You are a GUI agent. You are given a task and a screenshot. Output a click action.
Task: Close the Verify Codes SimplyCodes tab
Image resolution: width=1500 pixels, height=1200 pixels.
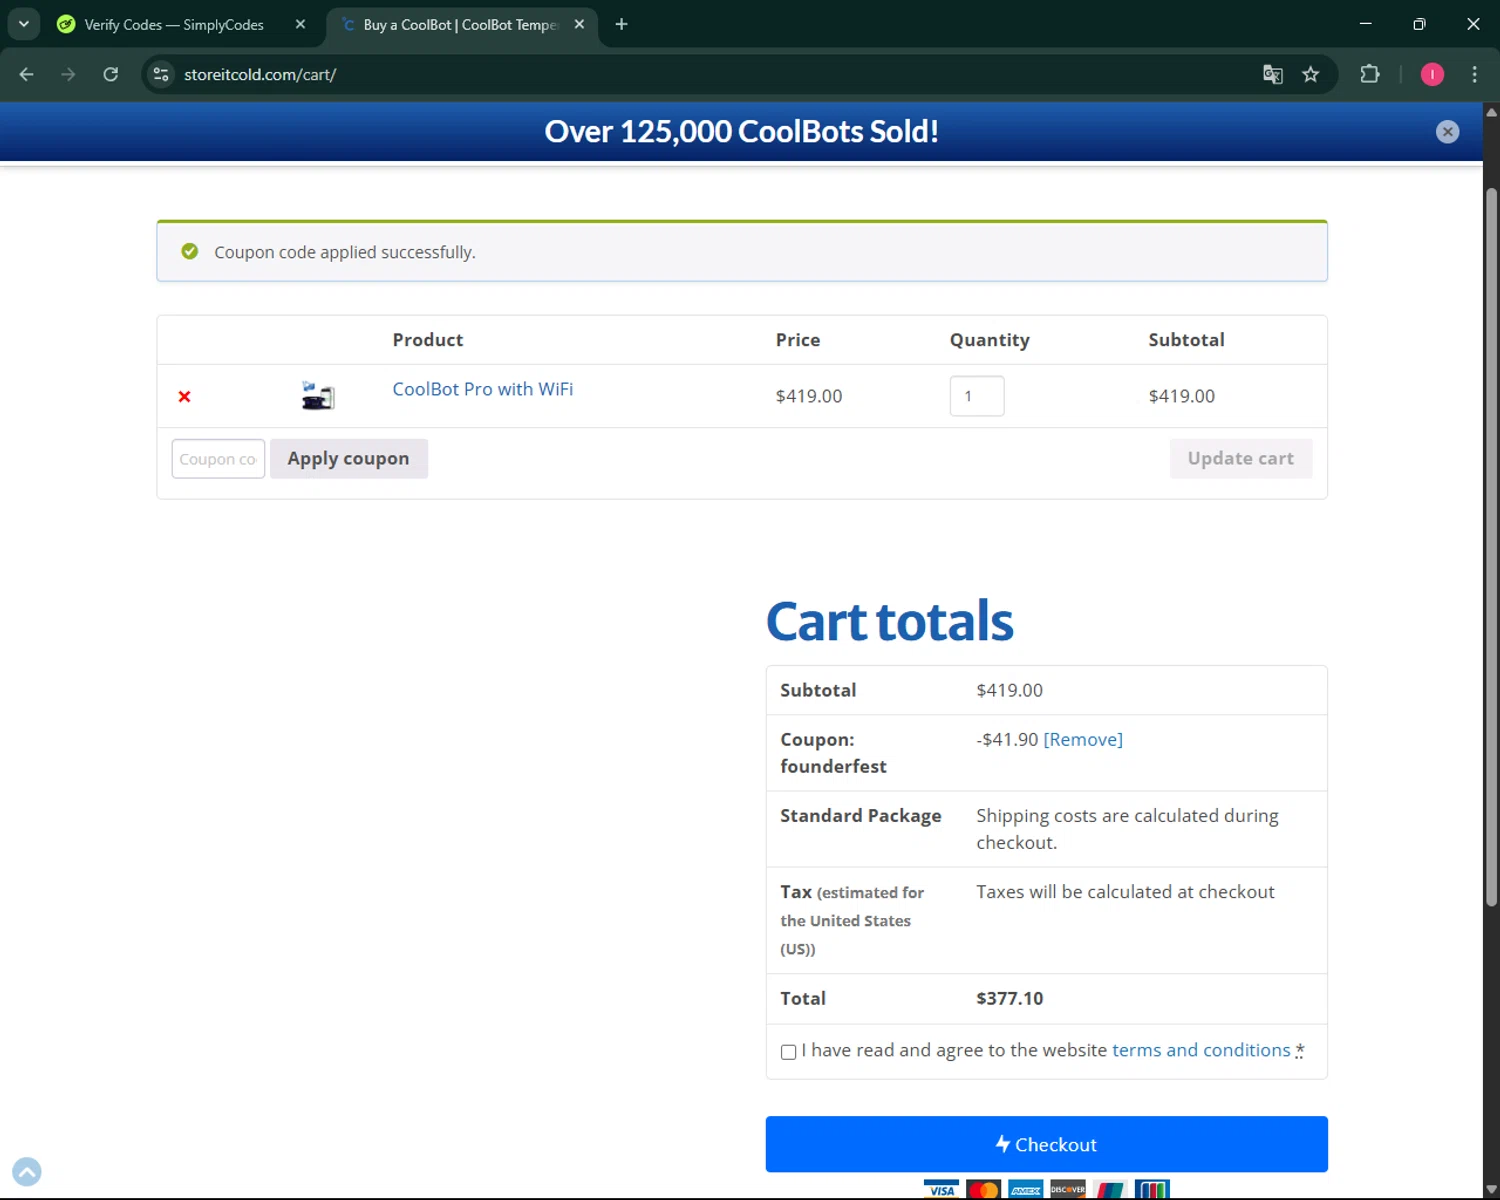click(x=300, y=24)
